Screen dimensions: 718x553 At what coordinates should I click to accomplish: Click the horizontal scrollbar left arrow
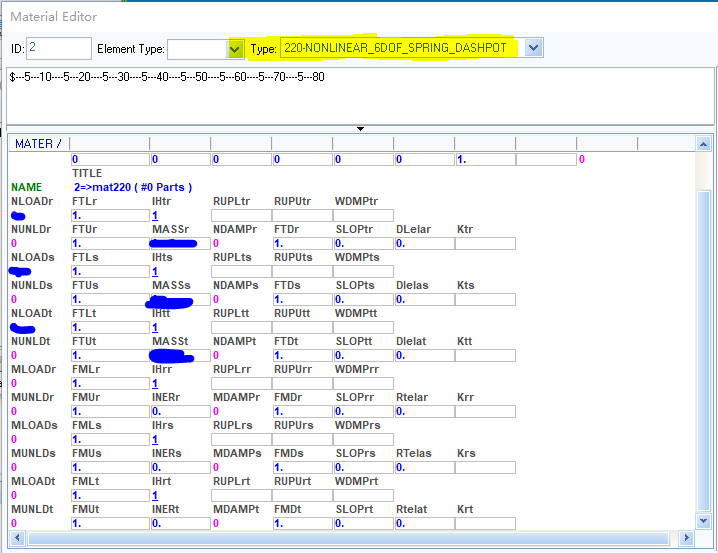(x=15, y=539)
